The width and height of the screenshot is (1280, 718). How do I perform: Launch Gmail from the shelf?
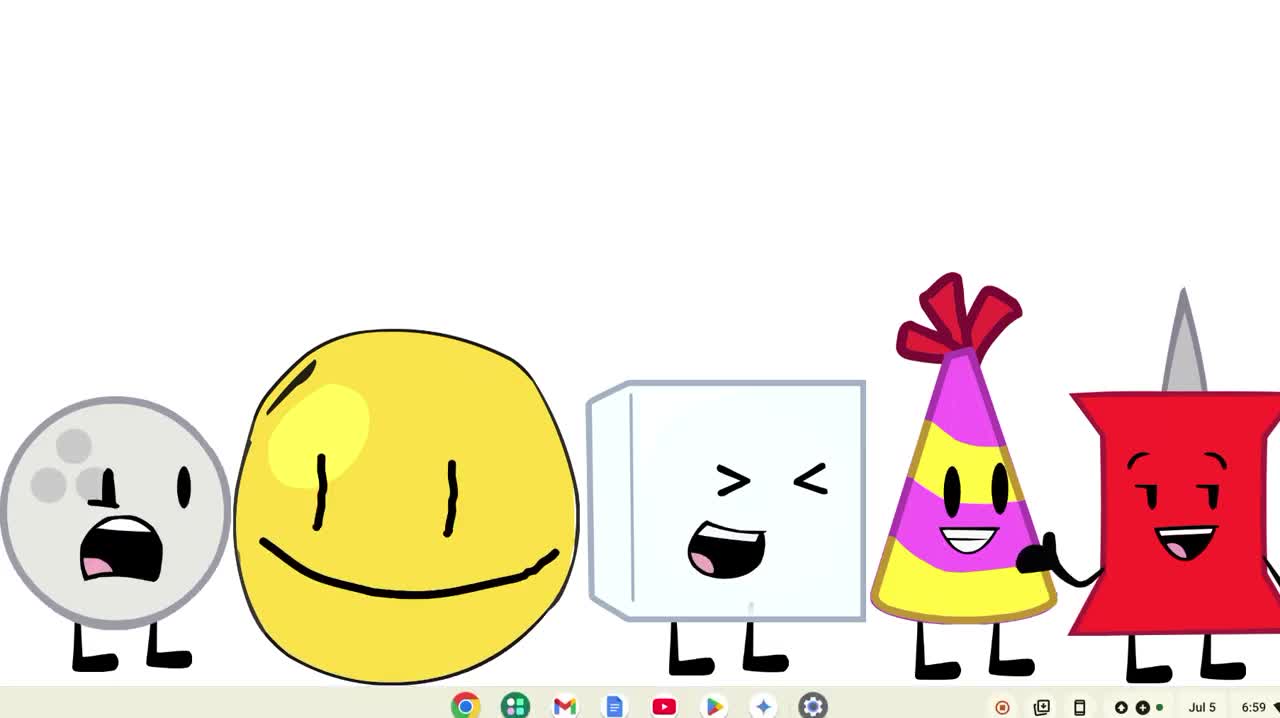(x=565, y=706)
